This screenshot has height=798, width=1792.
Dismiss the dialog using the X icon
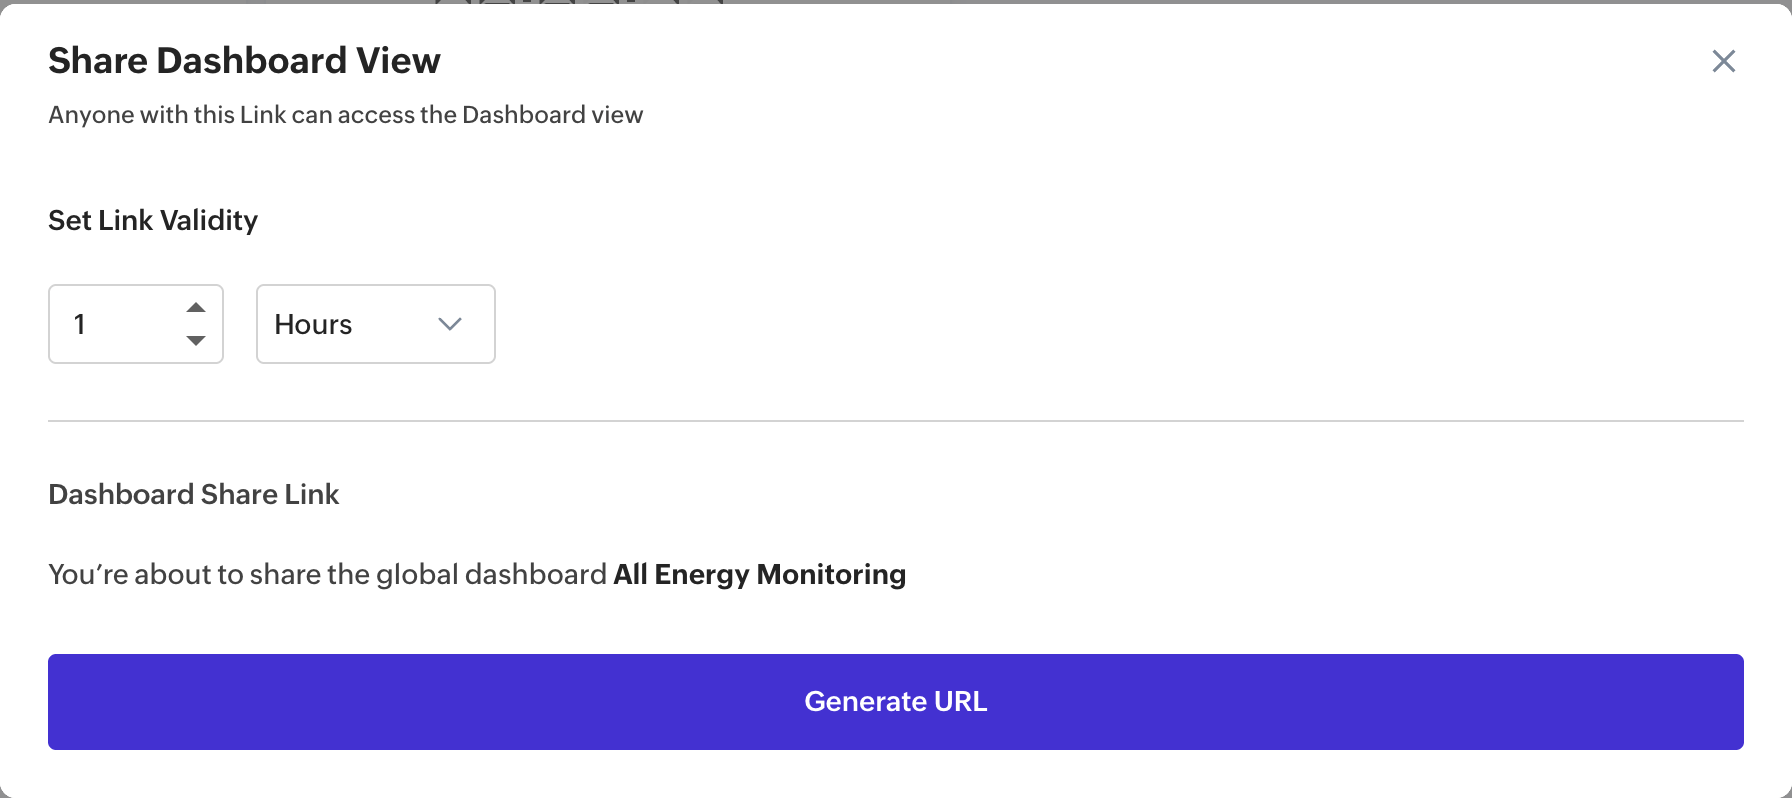pos(1723,61)
